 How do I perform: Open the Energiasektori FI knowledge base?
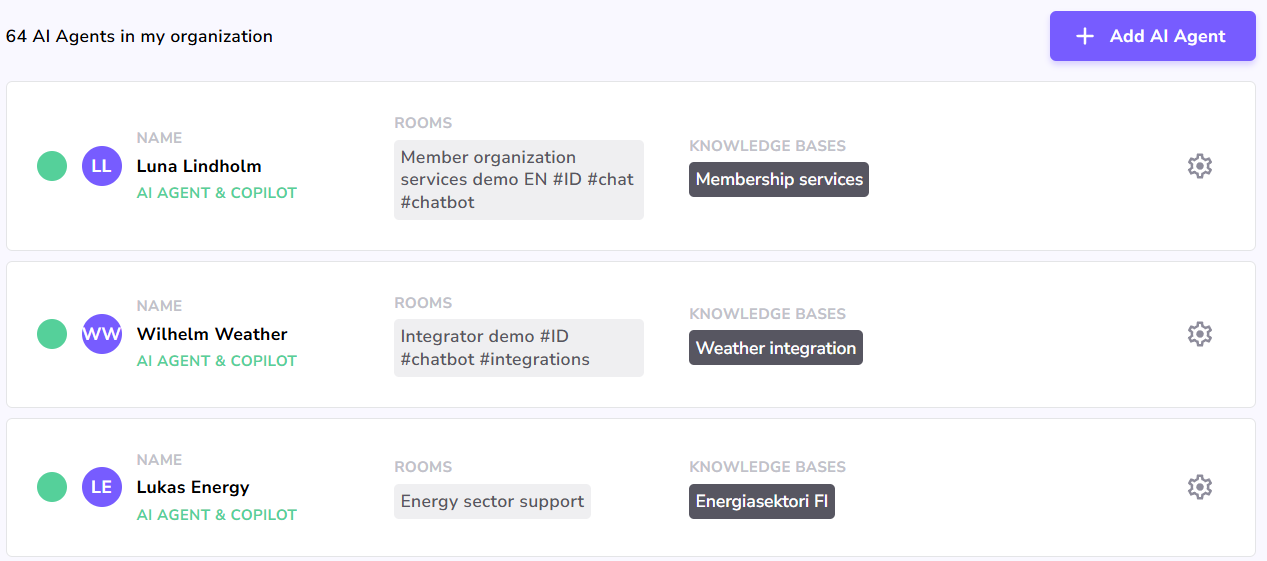point(761,501)
